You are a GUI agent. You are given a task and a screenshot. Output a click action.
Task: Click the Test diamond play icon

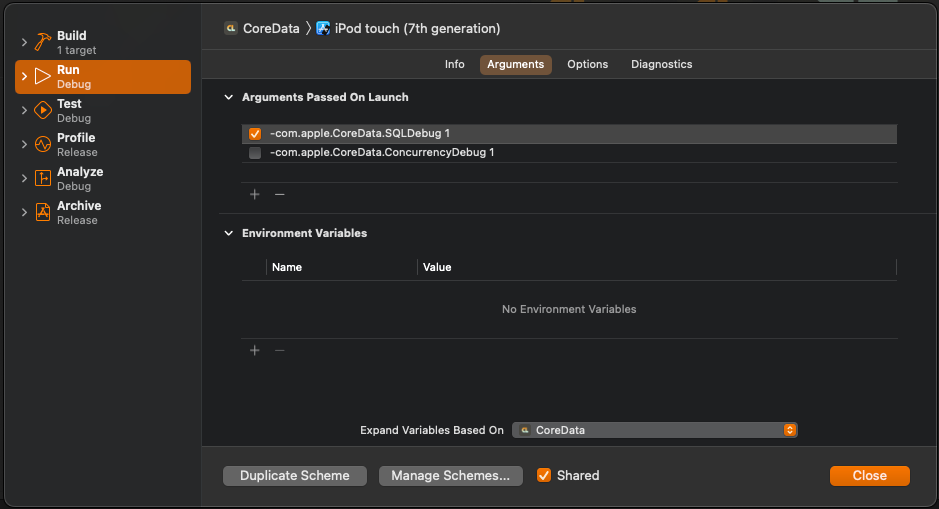[x=43, y=110]
